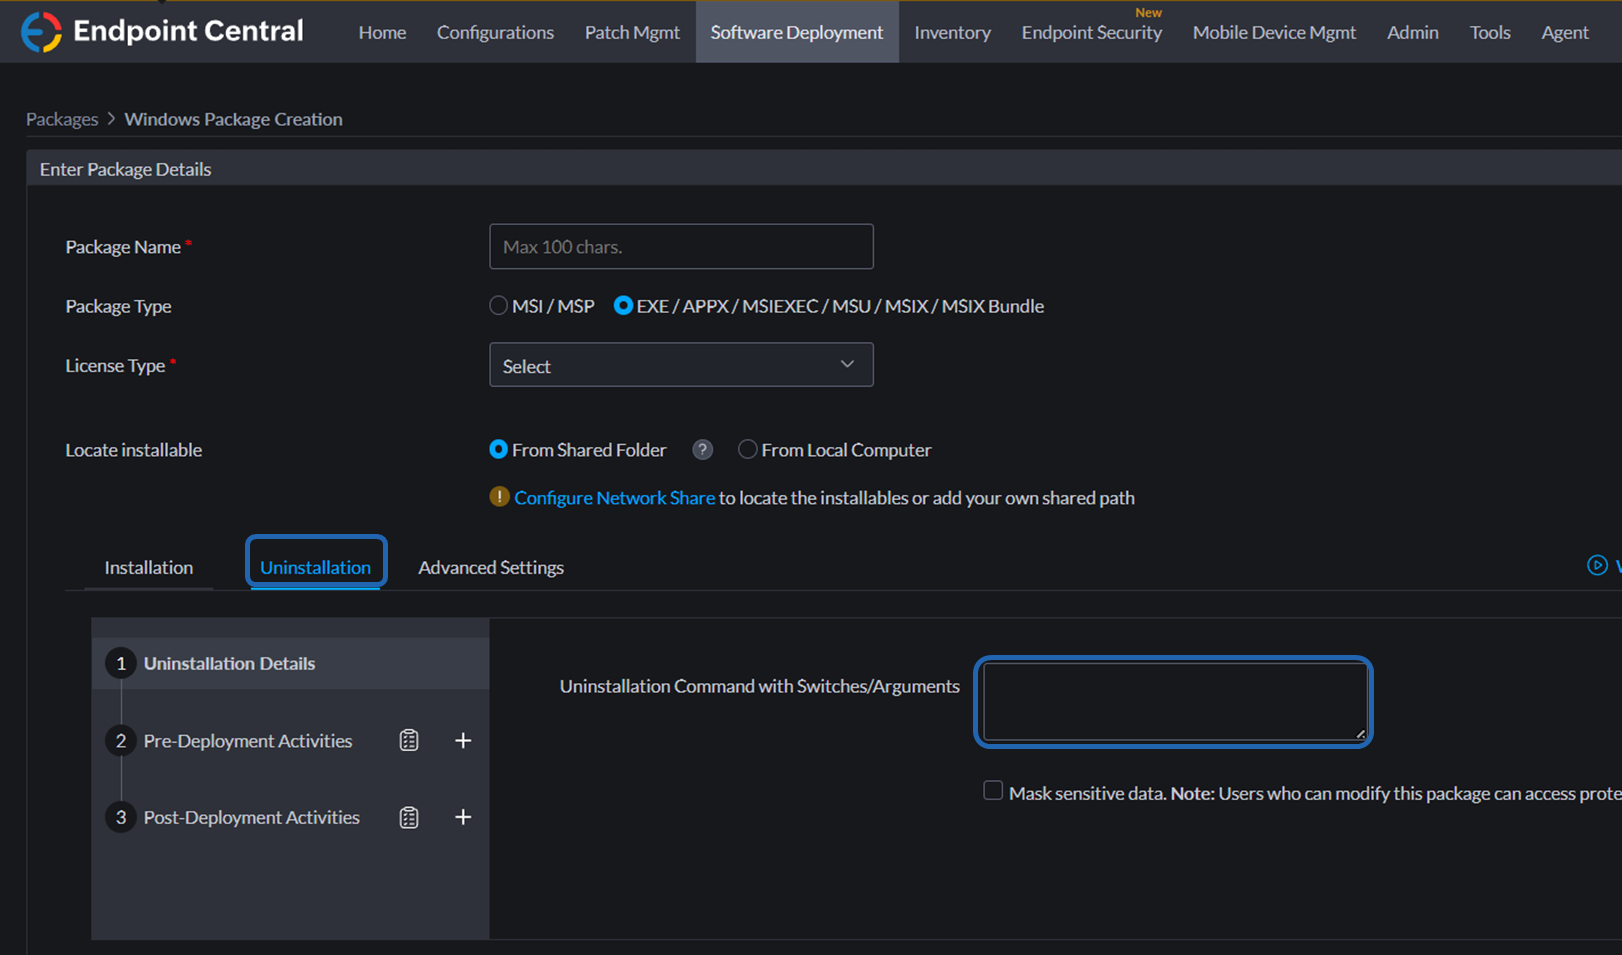Image resolution: width=1622 pixels, height=955 pixels.
Task: Select the Pre-Deployment Activities step
Action: pyautogui.click(x=248, y=741)
